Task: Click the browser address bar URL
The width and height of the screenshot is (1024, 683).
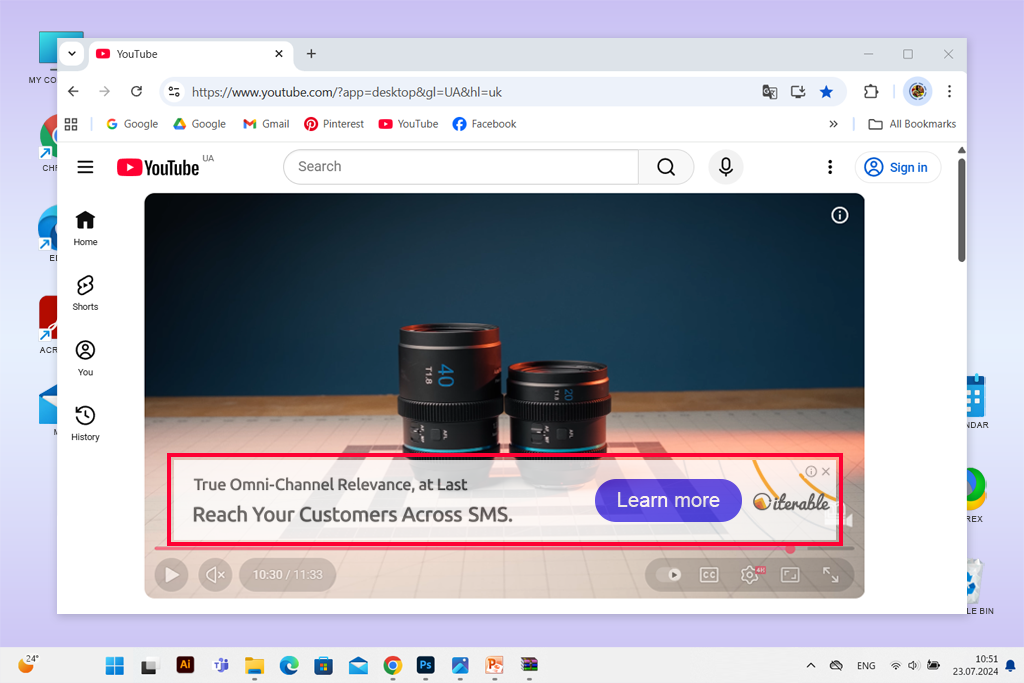Action: pyautogui.click(x=347, y=92)
